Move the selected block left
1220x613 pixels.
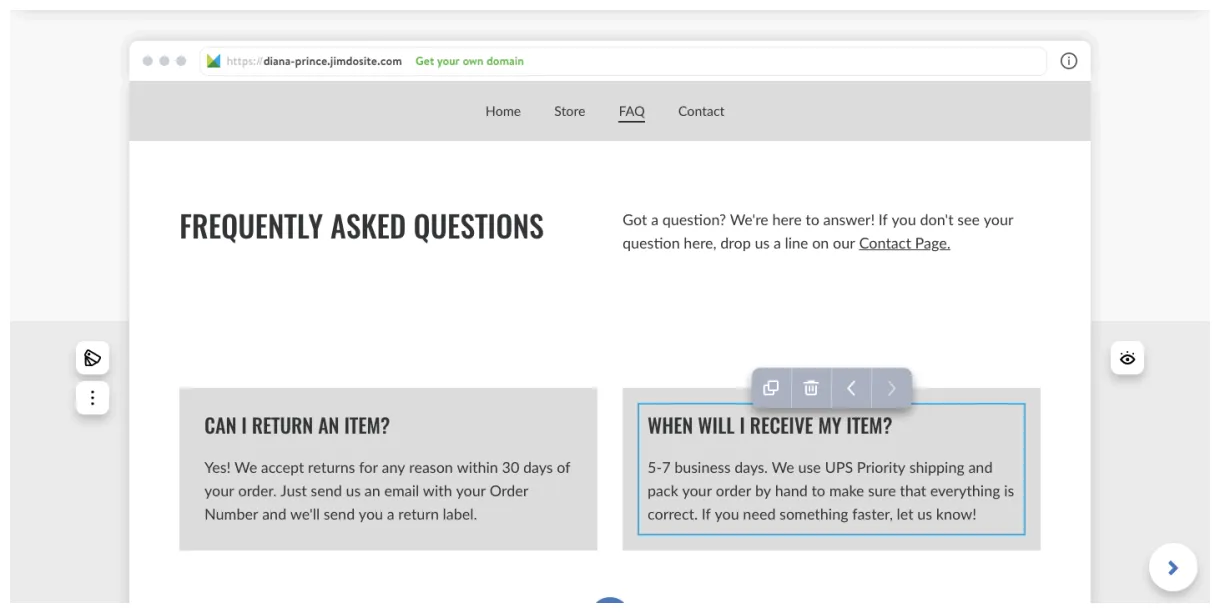point(851,387)
